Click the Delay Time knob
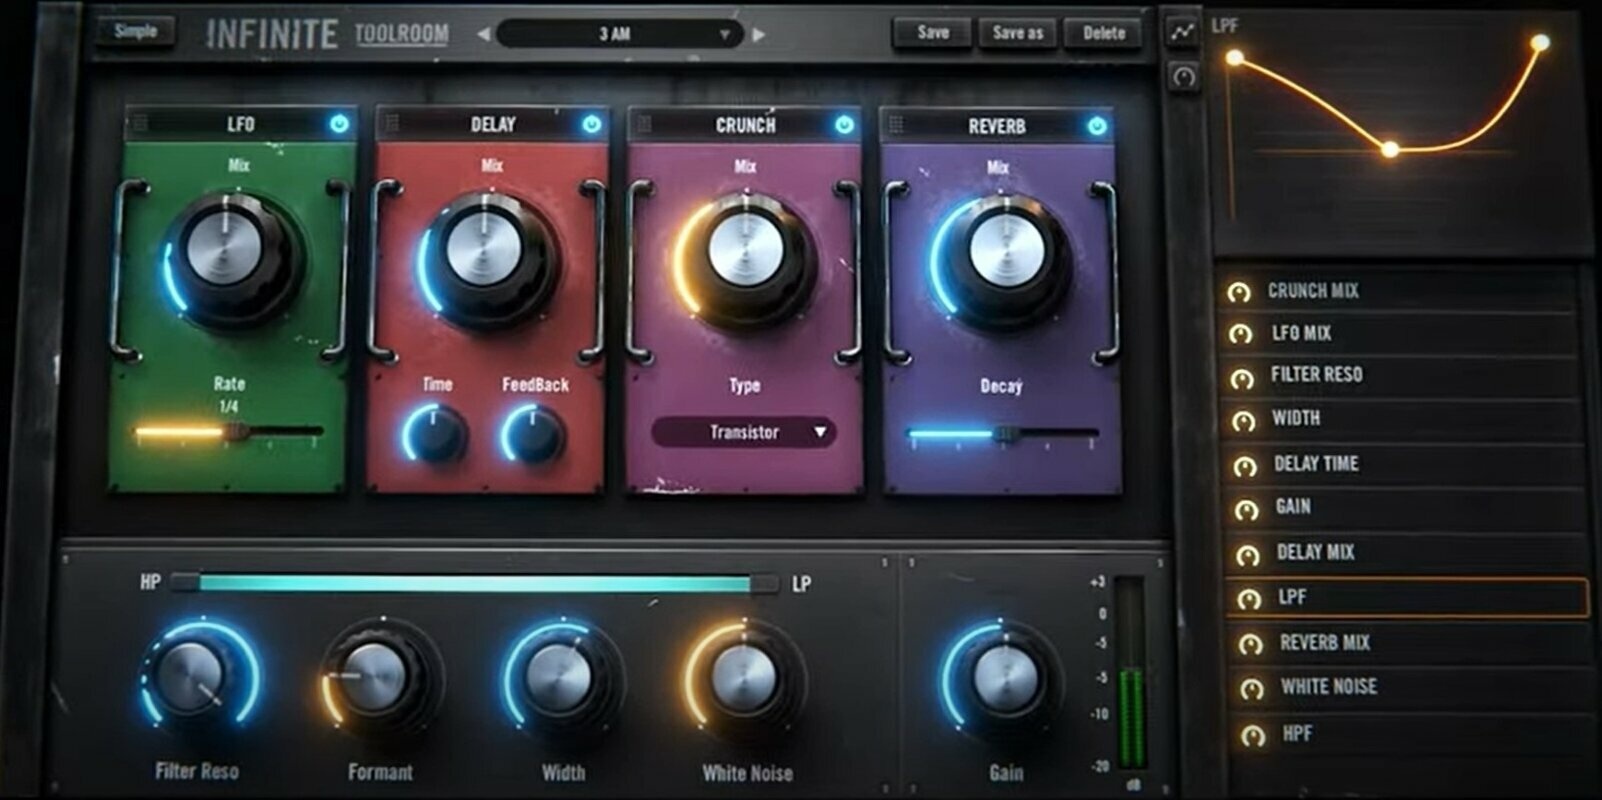Screen dimensions: 1602x800 (436, 436)
